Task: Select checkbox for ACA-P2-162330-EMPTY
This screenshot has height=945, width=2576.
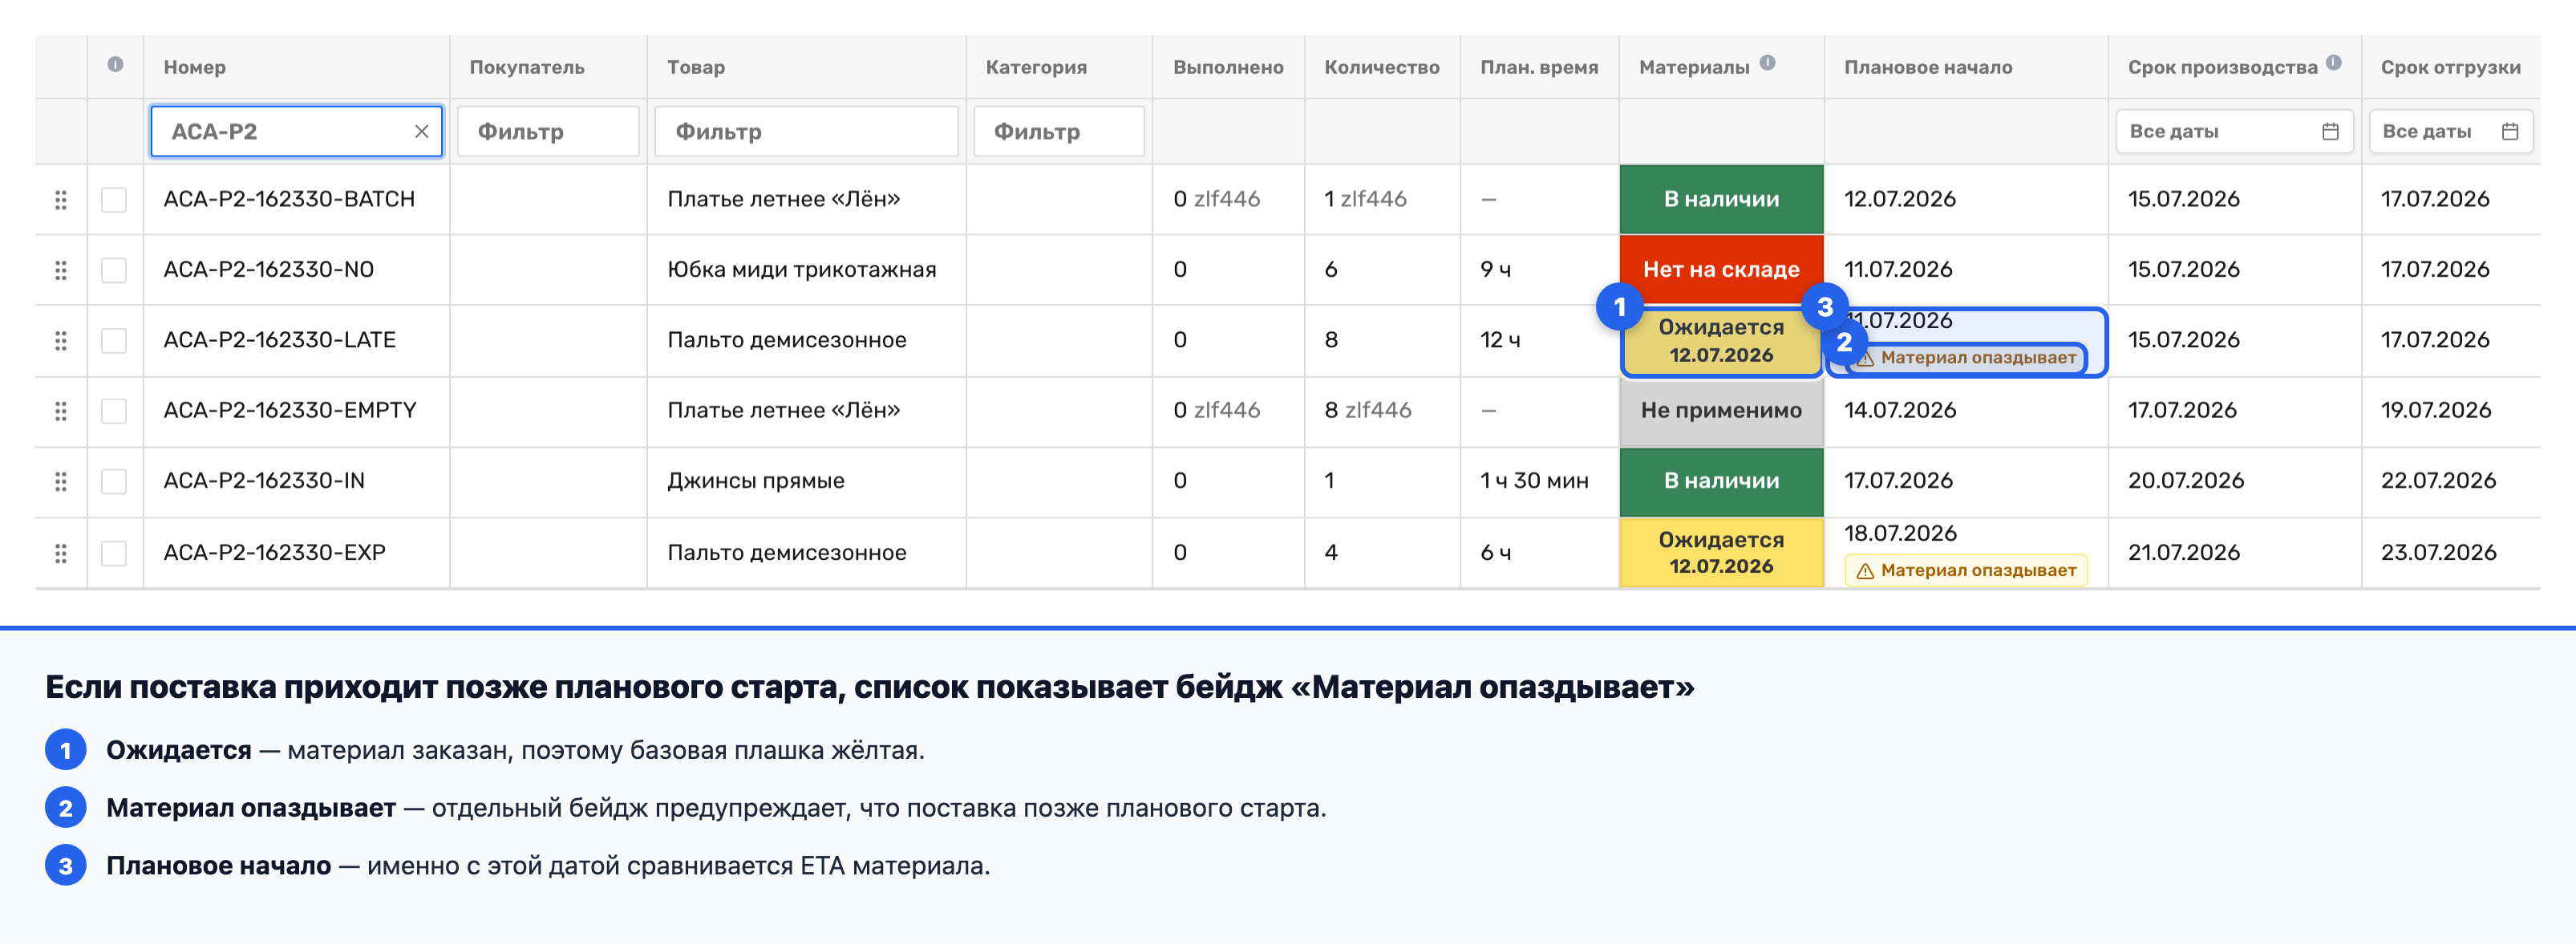Action: pos(114,411)
